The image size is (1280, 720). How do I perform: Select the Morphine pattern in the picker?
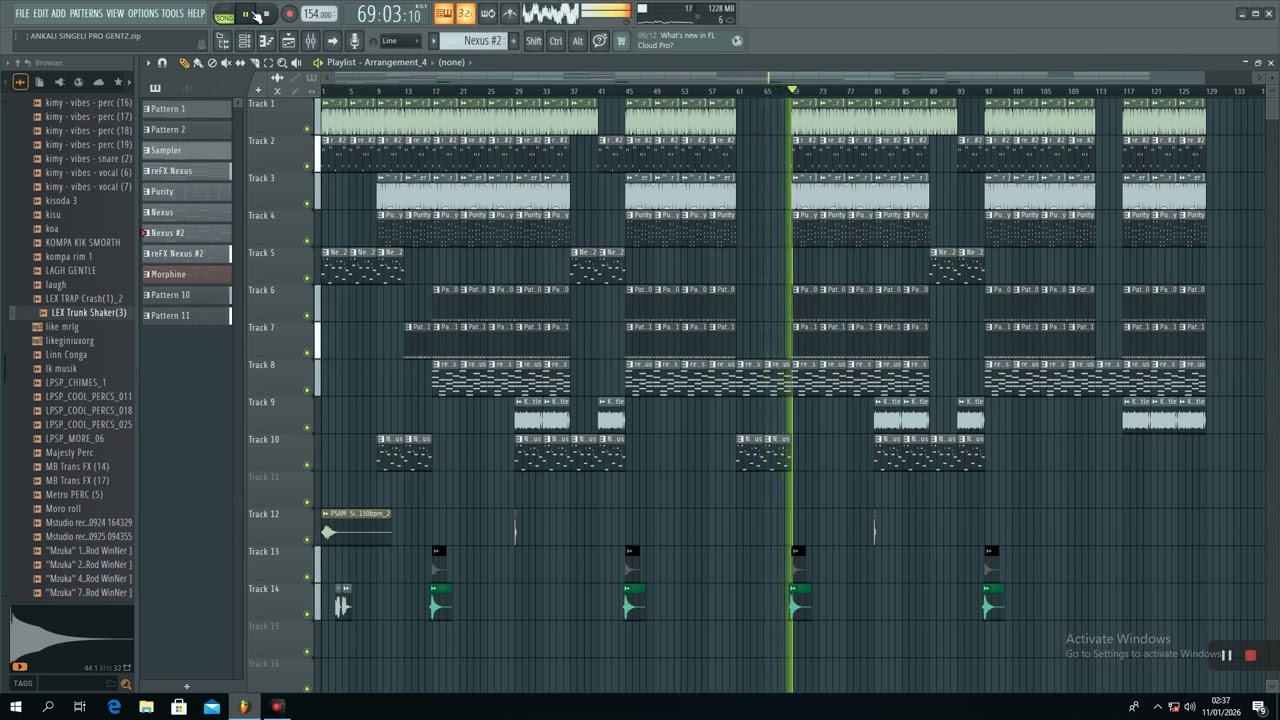coord(187,274)
